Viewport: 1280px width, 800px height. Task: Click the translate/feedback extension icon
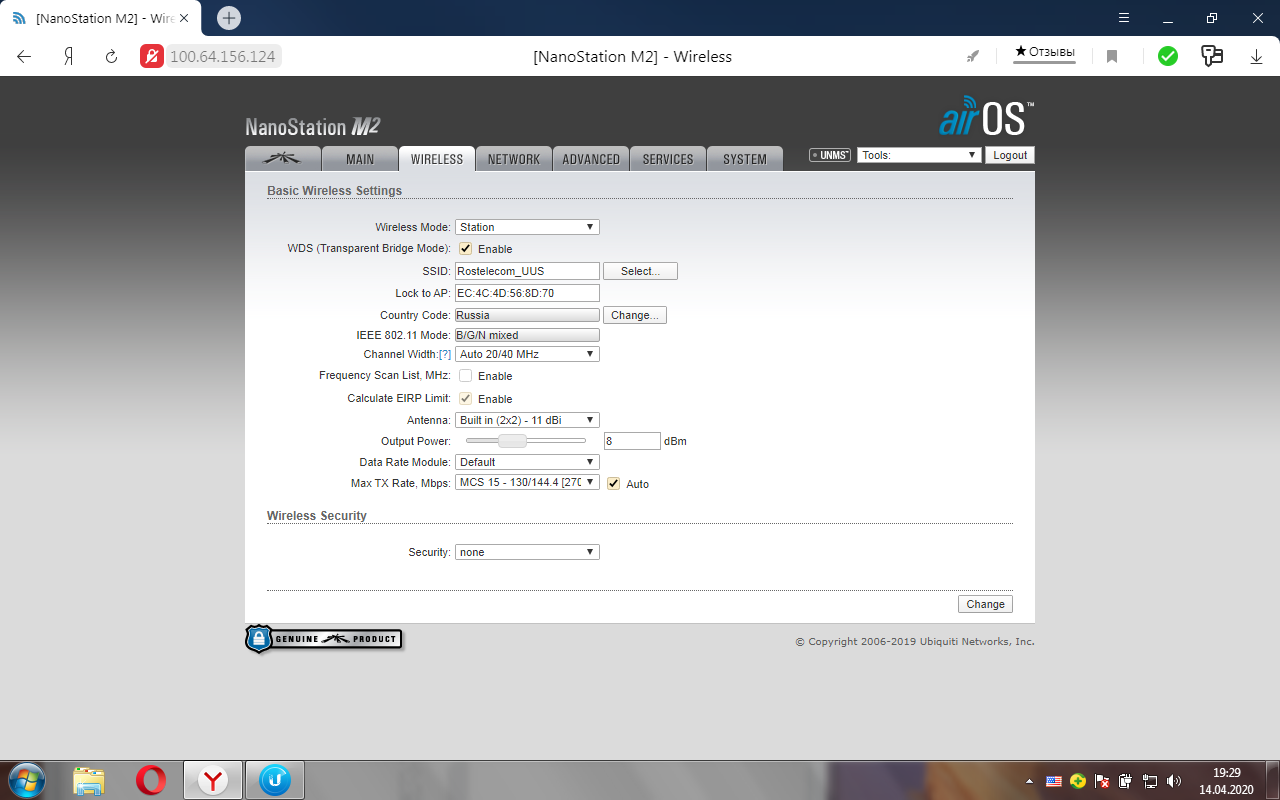tap(1212, 56)
